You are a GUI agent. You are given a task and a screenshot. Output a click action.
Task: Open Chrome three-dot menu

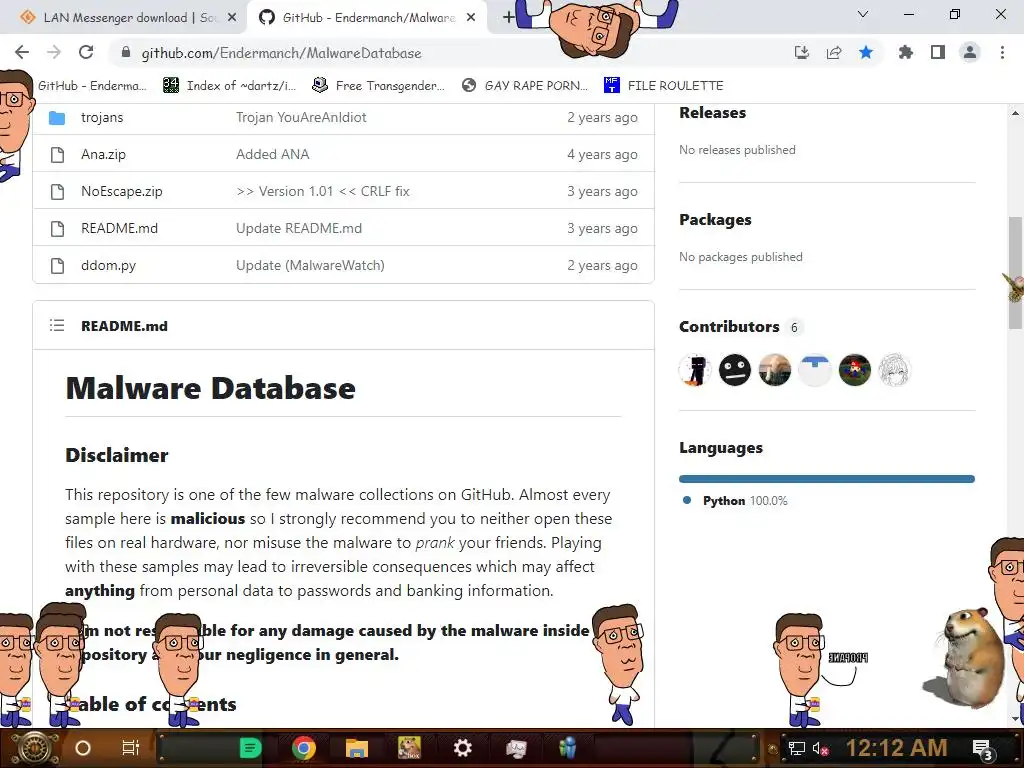(1002, 52)
